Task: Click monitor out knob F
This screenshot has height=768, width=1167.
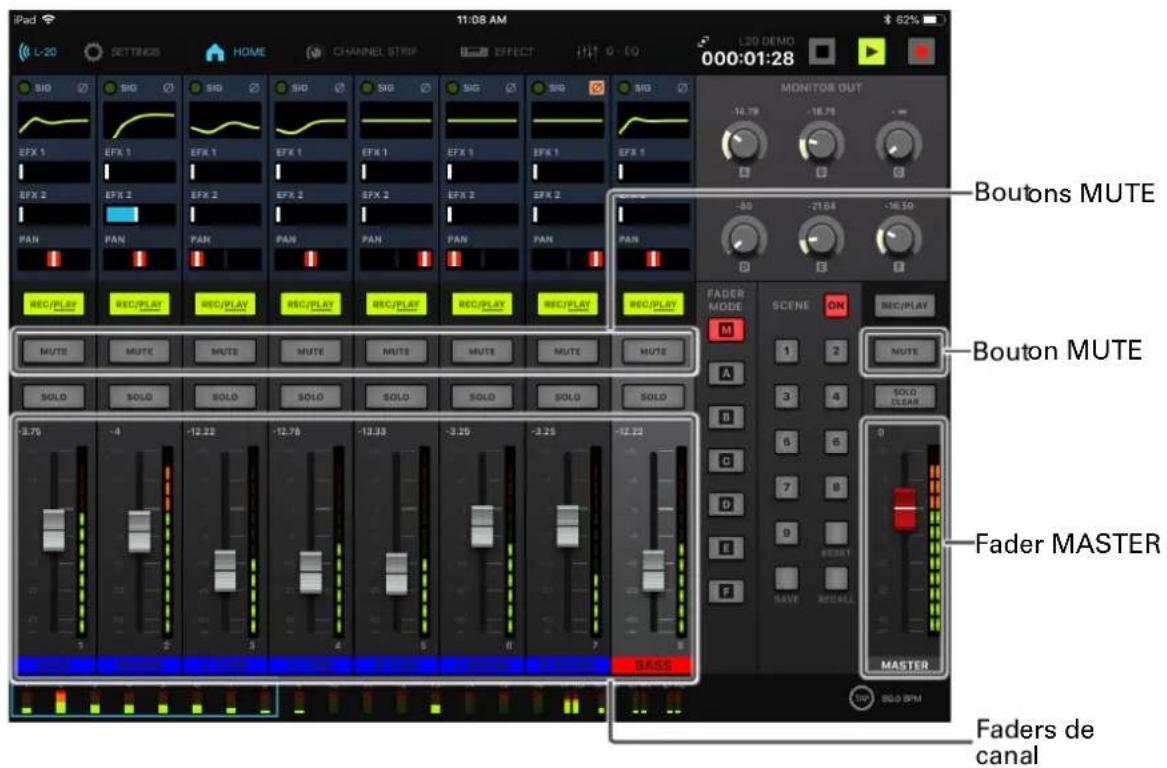Action: coord(898,239)
